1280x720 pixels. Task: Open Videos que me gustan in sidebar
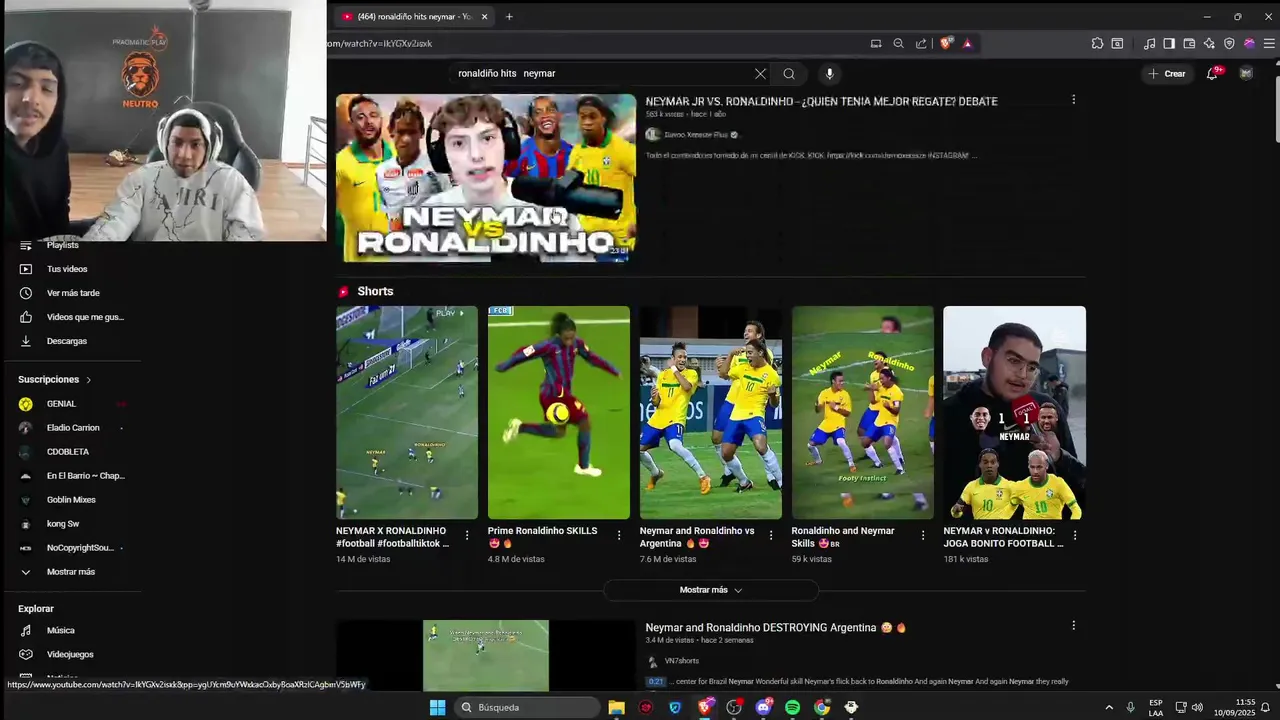point(84,317)
